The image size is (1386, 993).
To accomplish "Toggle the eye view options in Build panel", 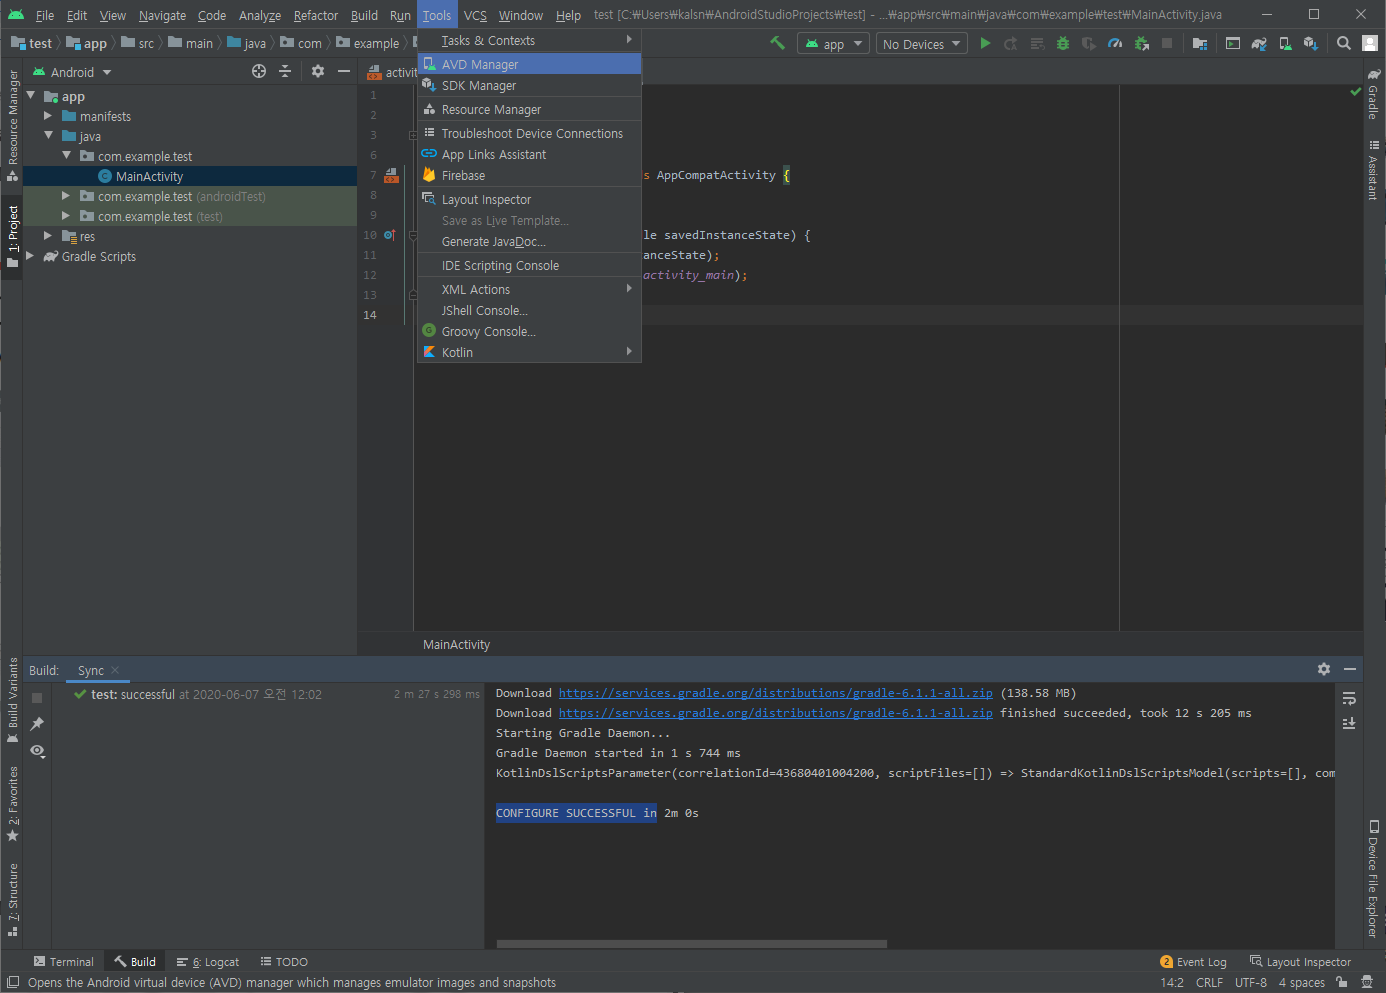I will (37, 750).
